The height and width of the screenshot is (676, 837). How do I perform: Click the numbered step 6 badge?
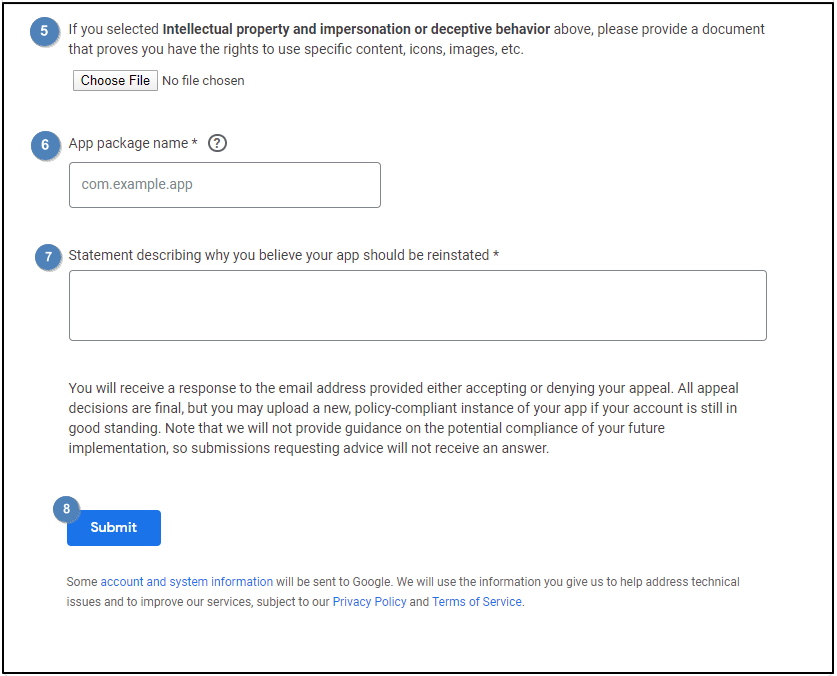(45, 145)
